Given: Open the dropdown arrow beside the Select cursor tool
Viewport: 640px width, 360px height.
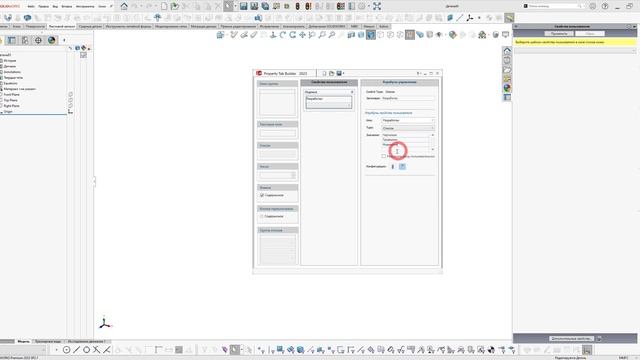Looking at the screenshot, I should coord(235,6).
